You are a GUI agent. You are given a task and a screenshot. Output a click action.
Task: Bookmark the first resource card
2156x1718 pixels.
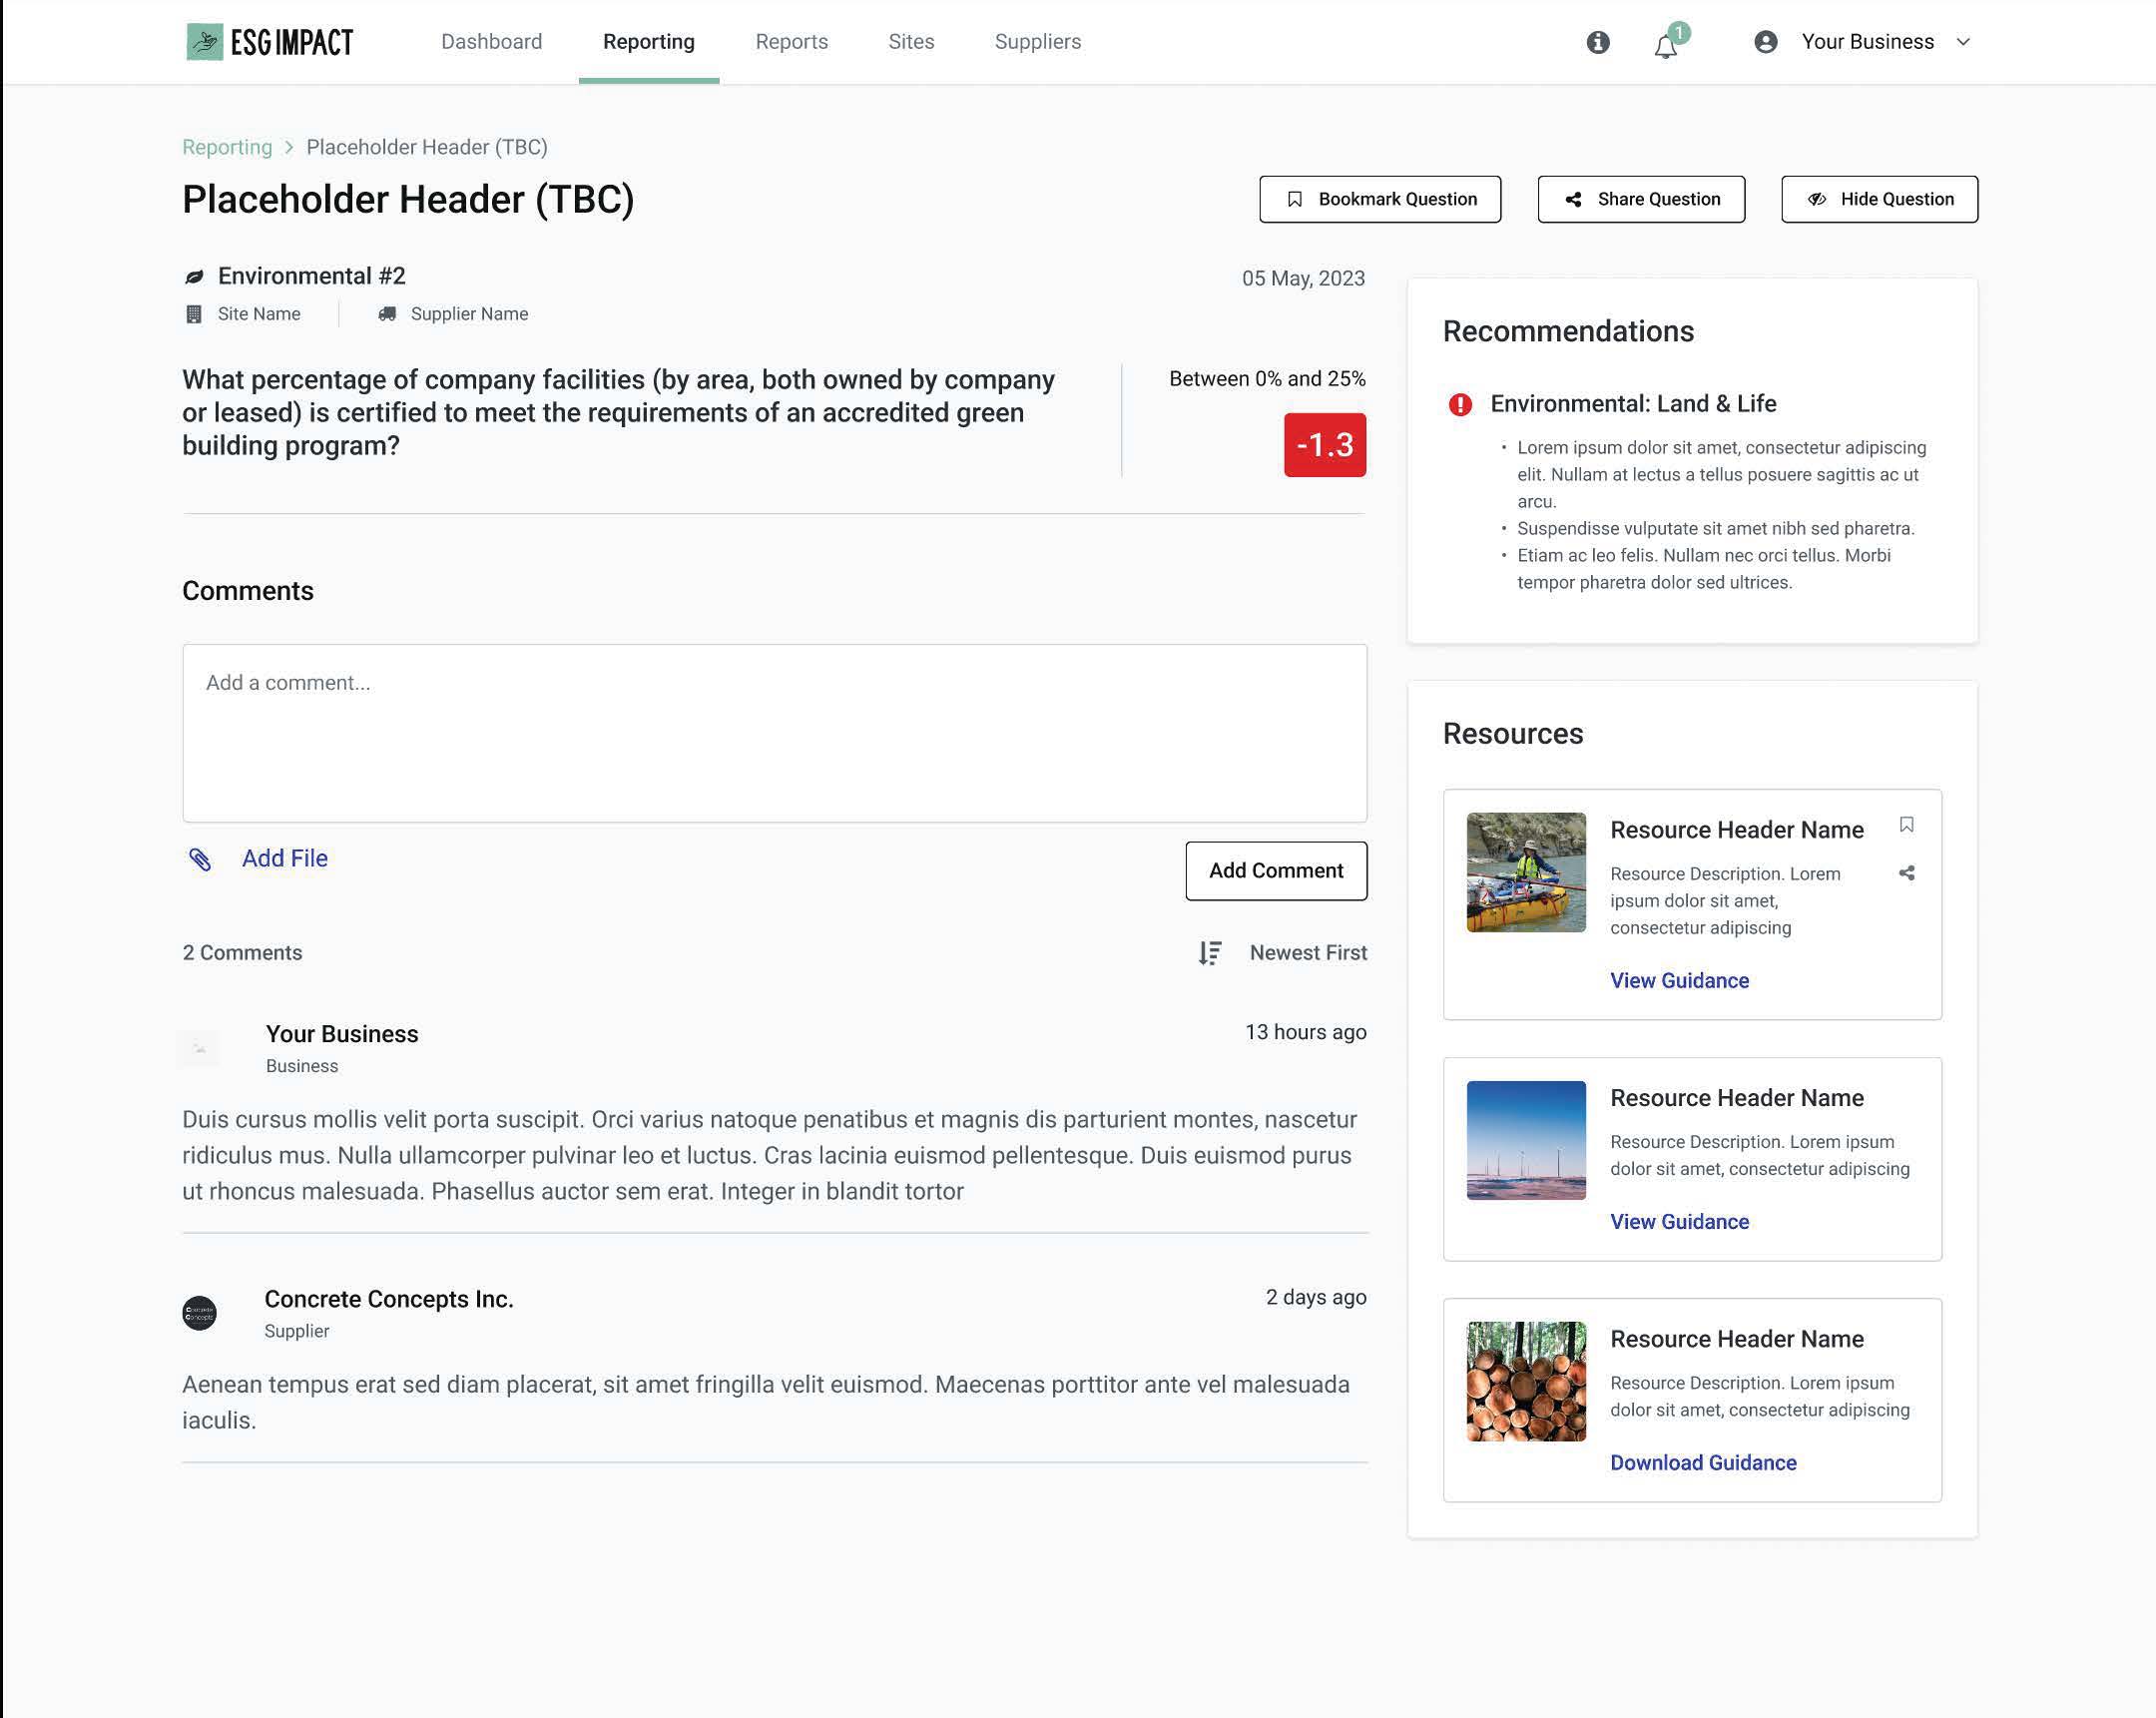coord(1906,825)
